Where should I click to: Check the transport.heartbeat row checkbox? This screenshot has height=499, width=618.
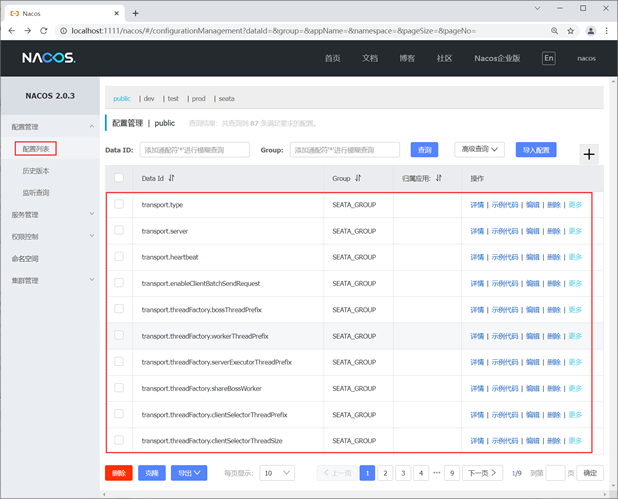point(119,257)
